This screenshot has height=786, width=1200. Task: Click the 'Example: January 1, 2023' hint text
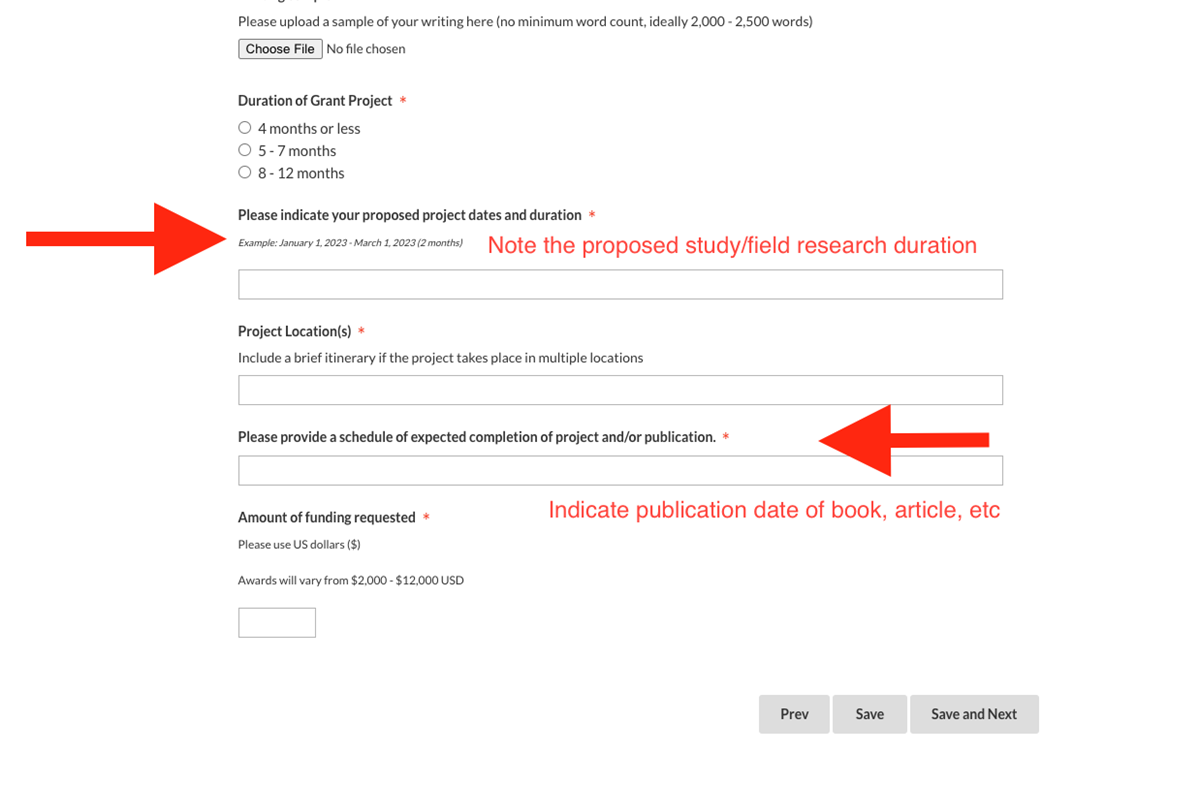point(350,243)
